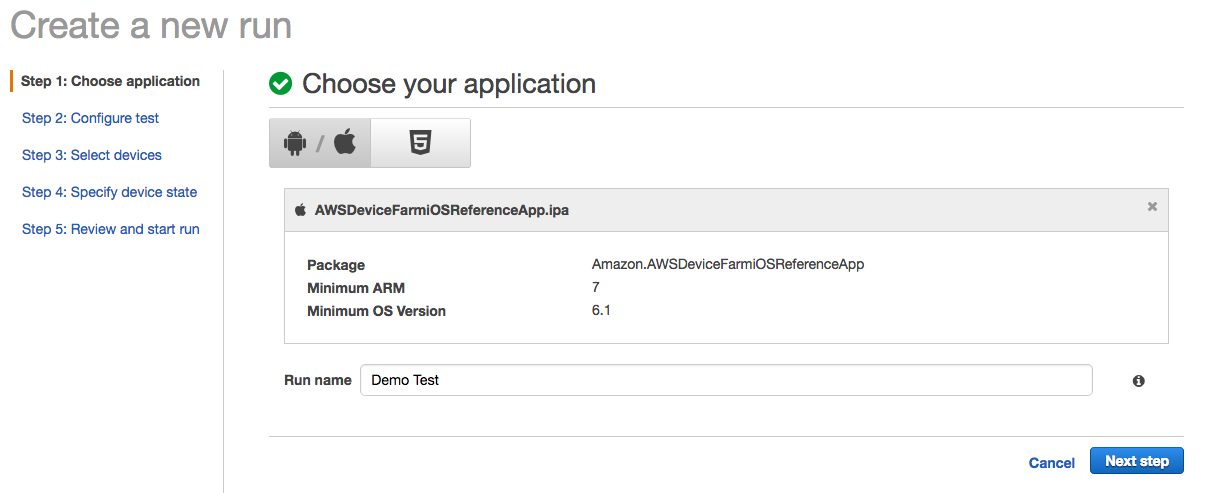
Task: Go to Step 1: Choose application
Action: coord(110,81)
